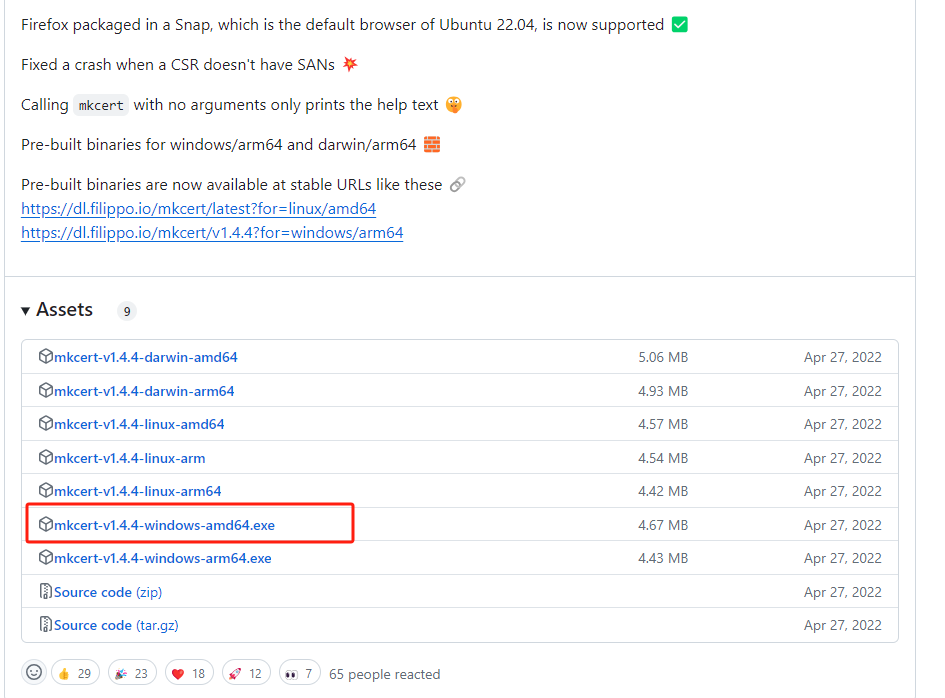The width and height of the screenshot is (945, 698).
Task: Click the package icon beside mkcert-v1.4.4-windows-arm64.exe
Action: [46, 557]
